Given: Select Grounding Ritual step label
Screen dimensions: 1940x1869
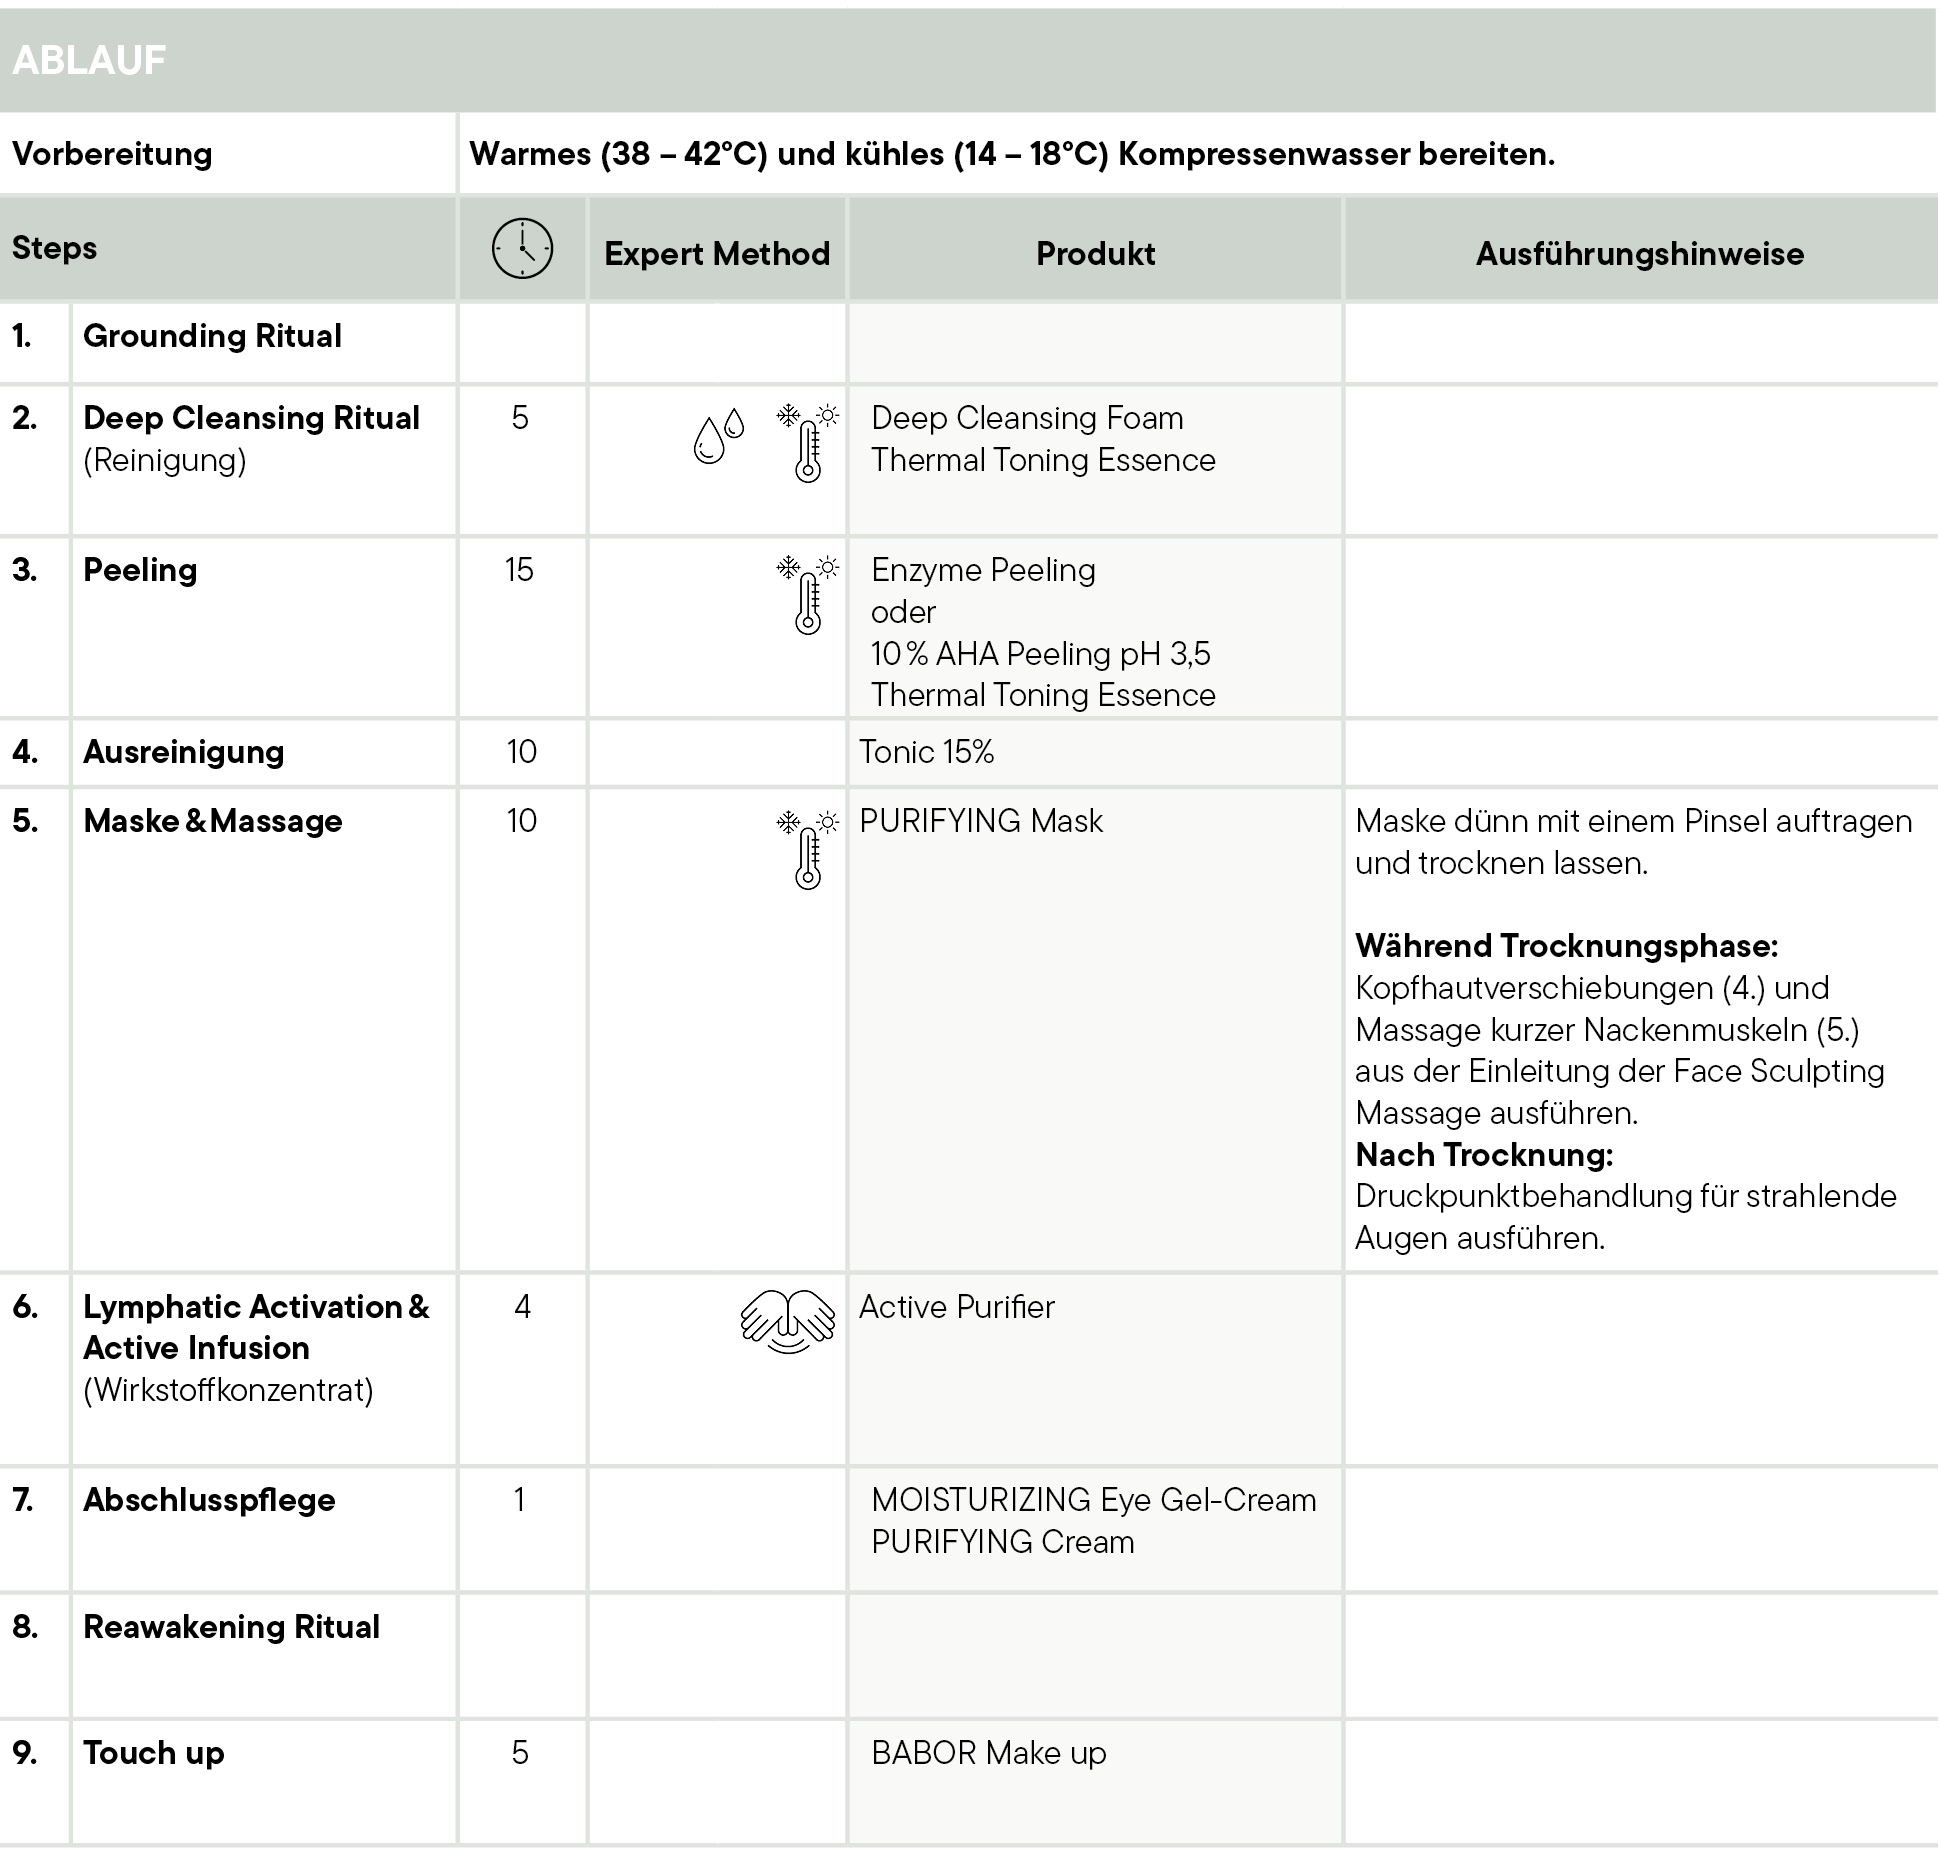Looking at the screenshot, I should [212, 336].
